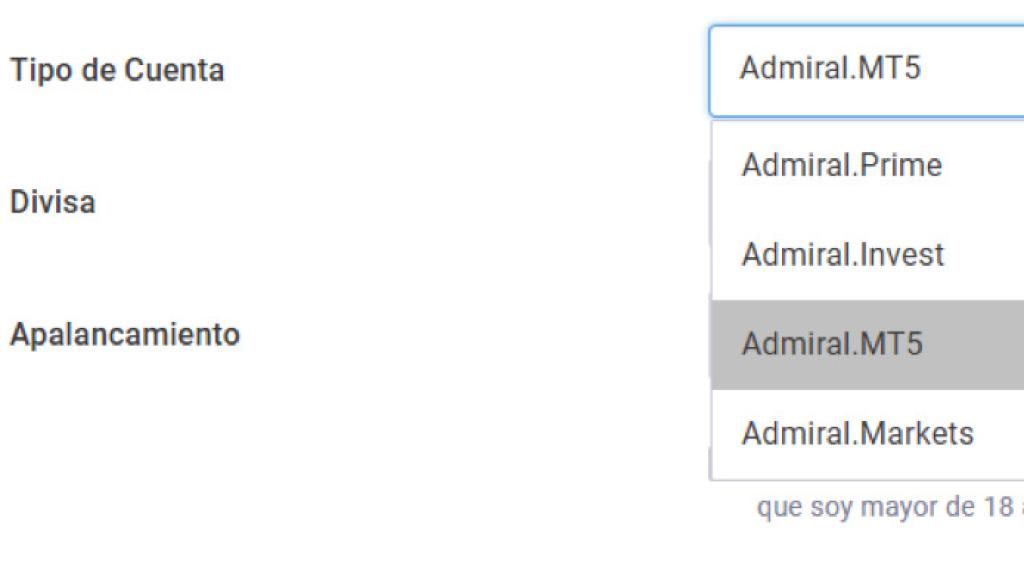This screenshot has width=1024, height=576.
Task: Select Admiral.Markets in the dropdown list
Action: 857,434
